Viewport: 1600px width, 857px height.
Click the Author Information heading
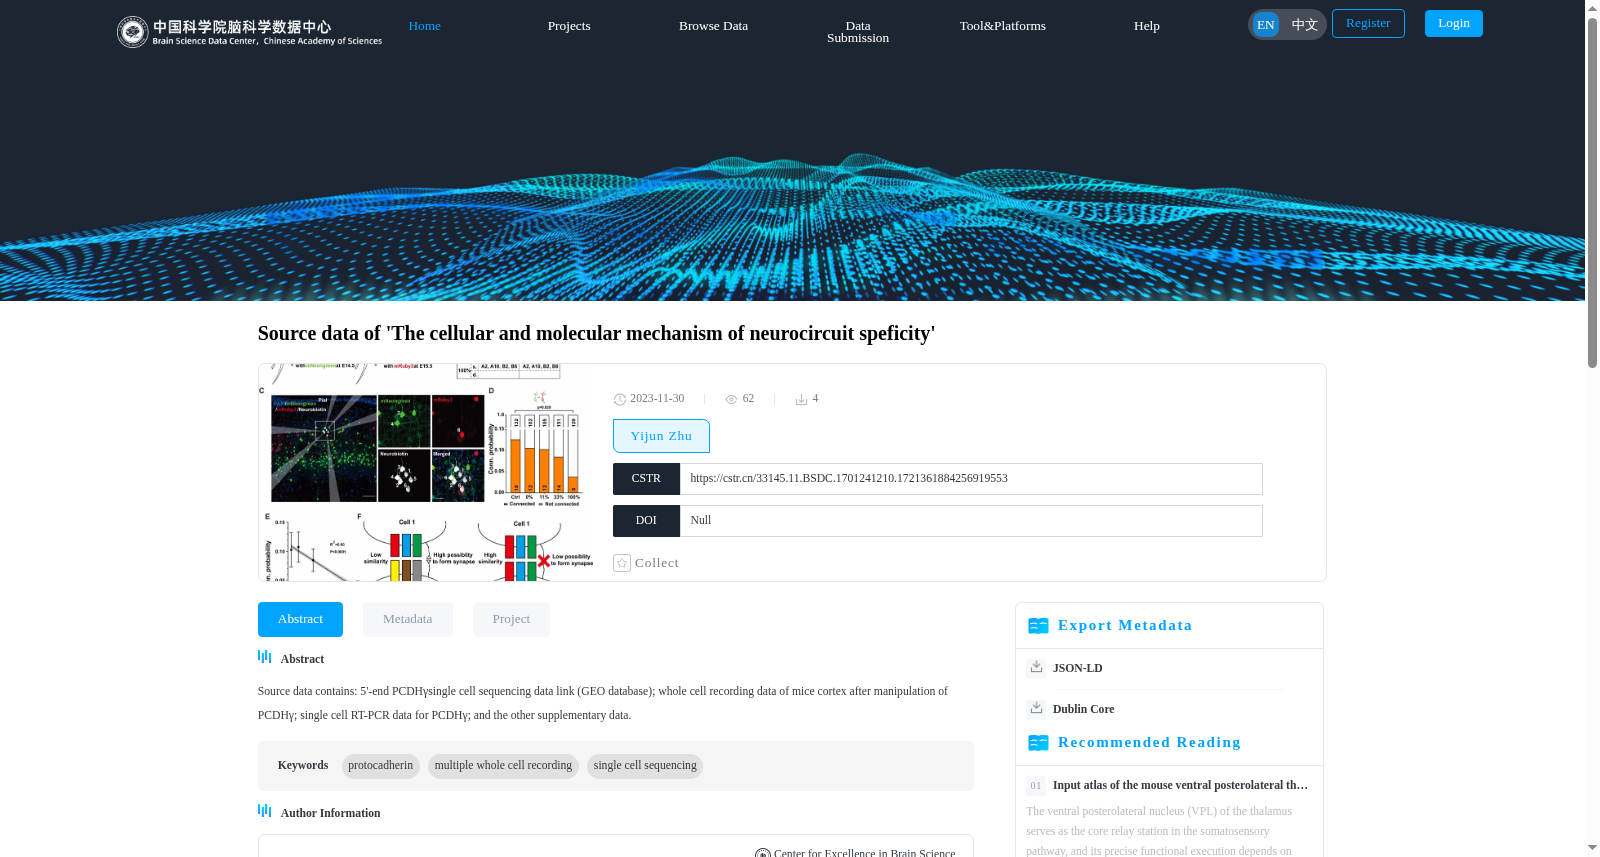[330, 813]
